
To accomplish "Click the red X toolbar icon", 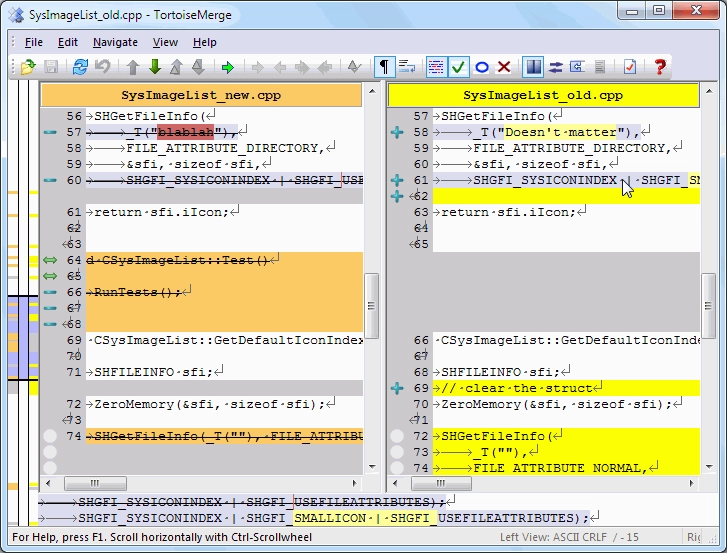I will 504,67.
